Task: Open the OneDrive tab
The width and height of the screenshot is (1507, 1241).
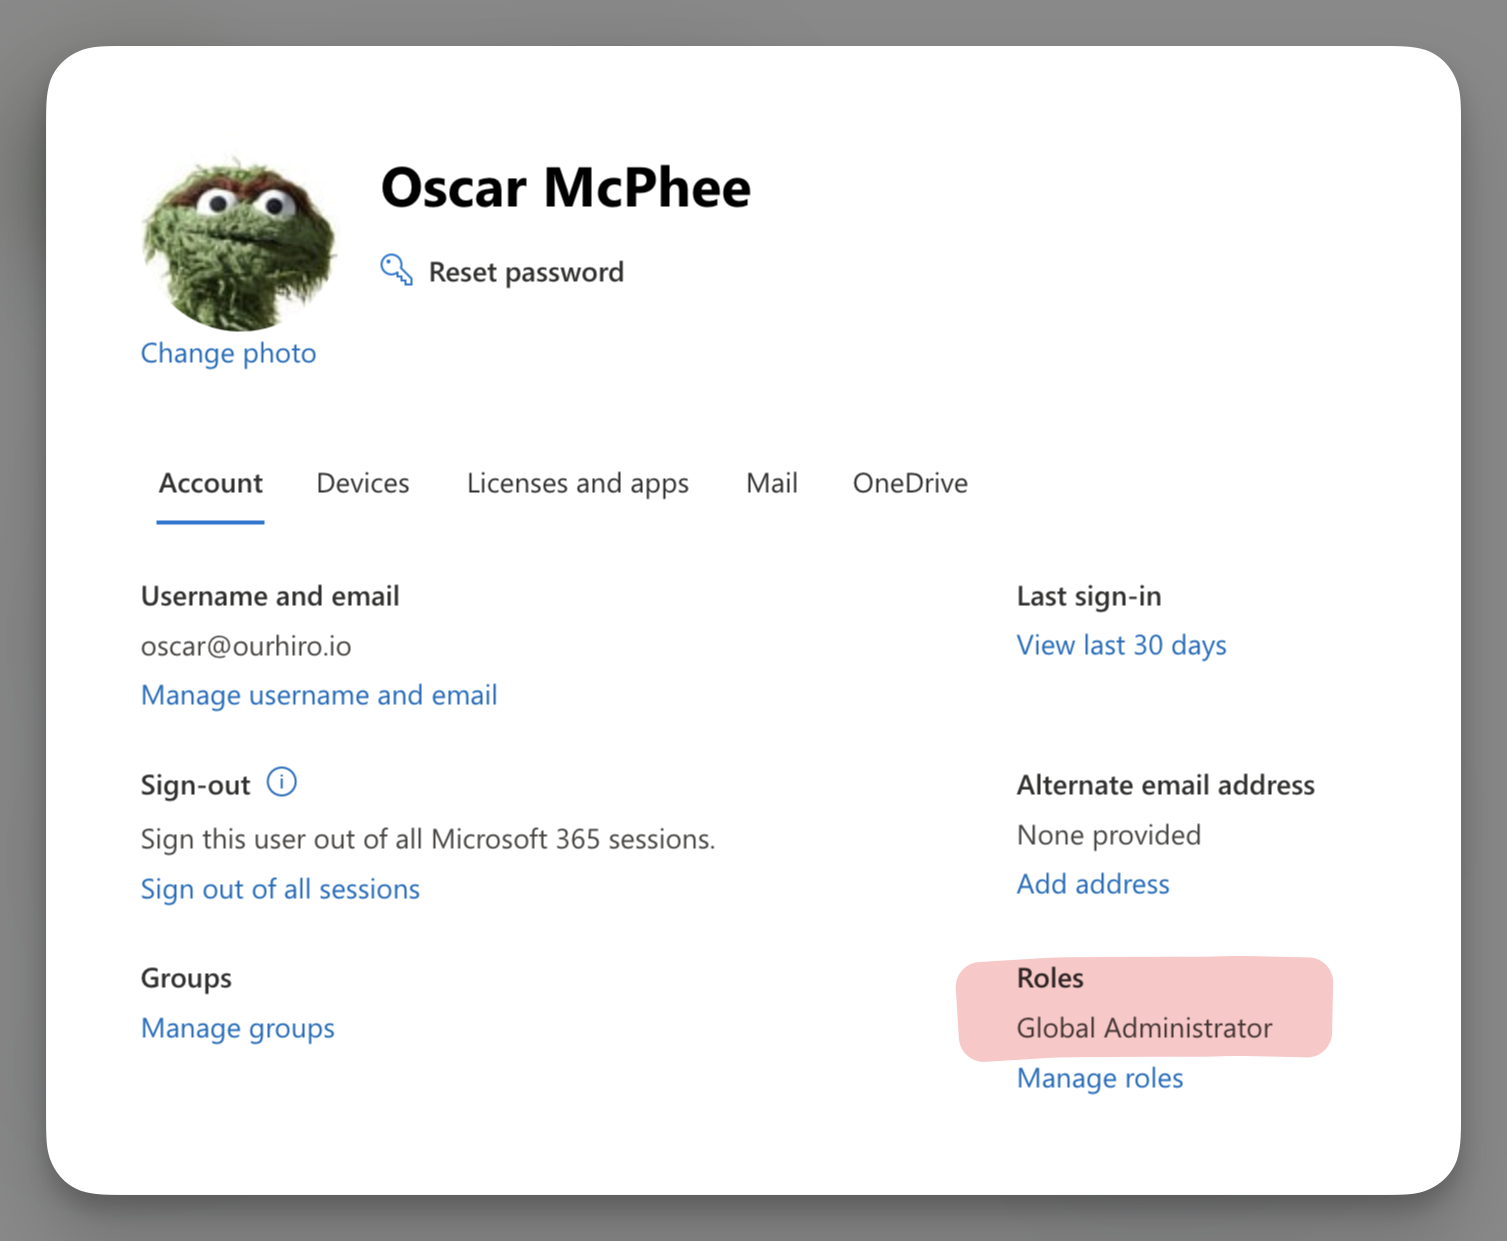Action: pyautogui.click(x=909, y=484)
